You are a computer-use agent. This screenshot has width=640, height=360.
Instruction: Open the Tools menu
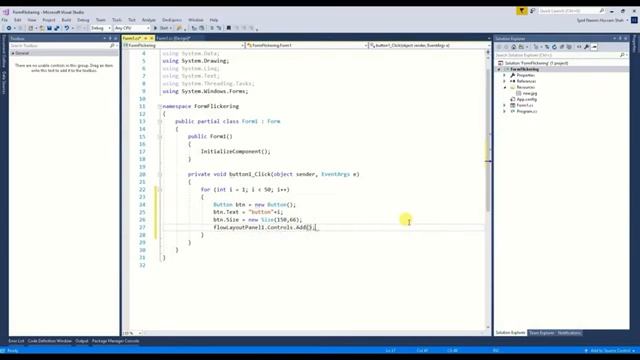(117, 20)
